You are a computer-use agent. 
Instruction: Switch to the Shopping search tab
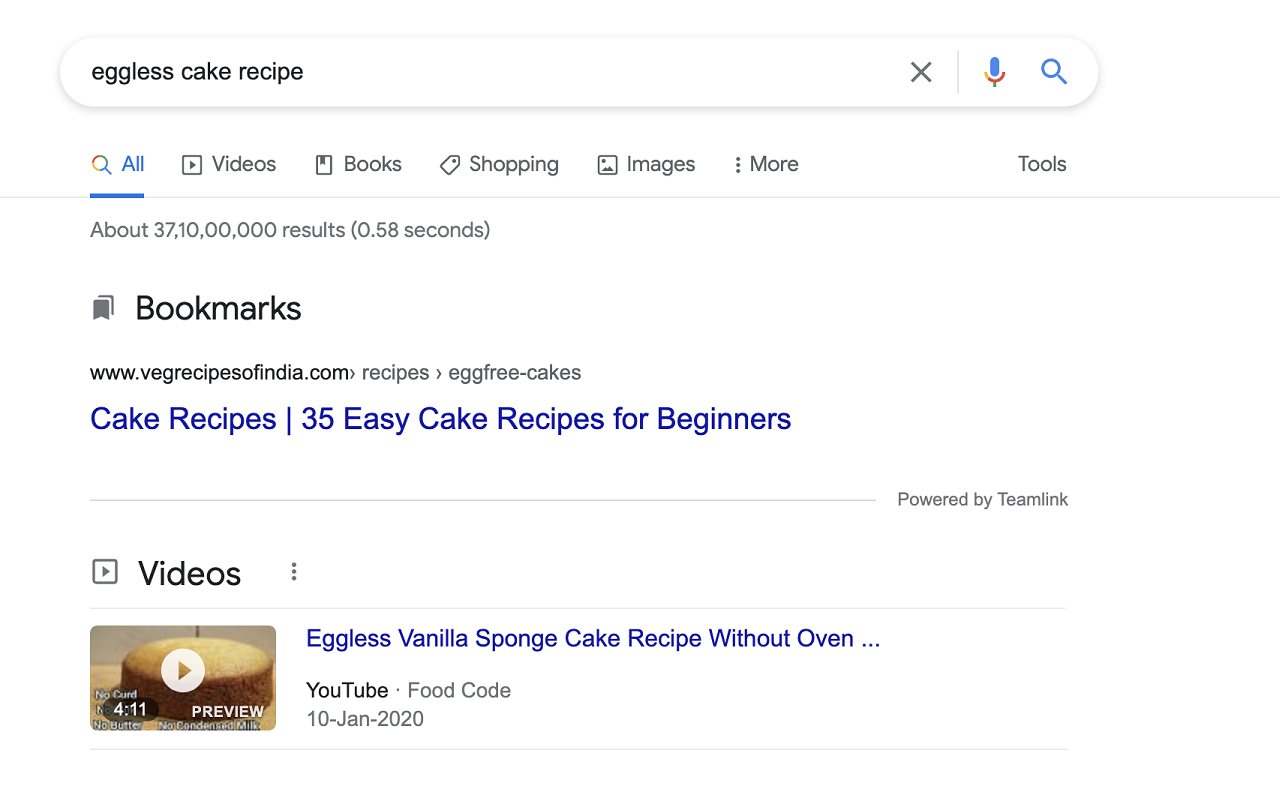click(499, 165)
